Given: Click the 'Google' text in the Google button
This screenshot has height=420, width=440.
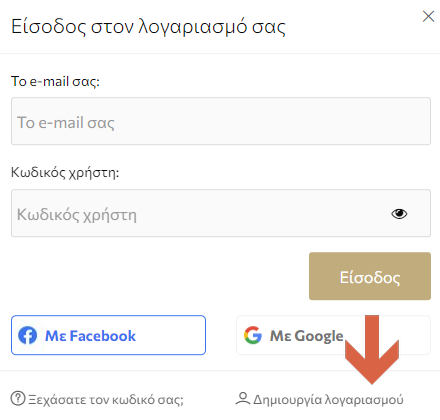Looking at the screenshot, I should (319, 336).
